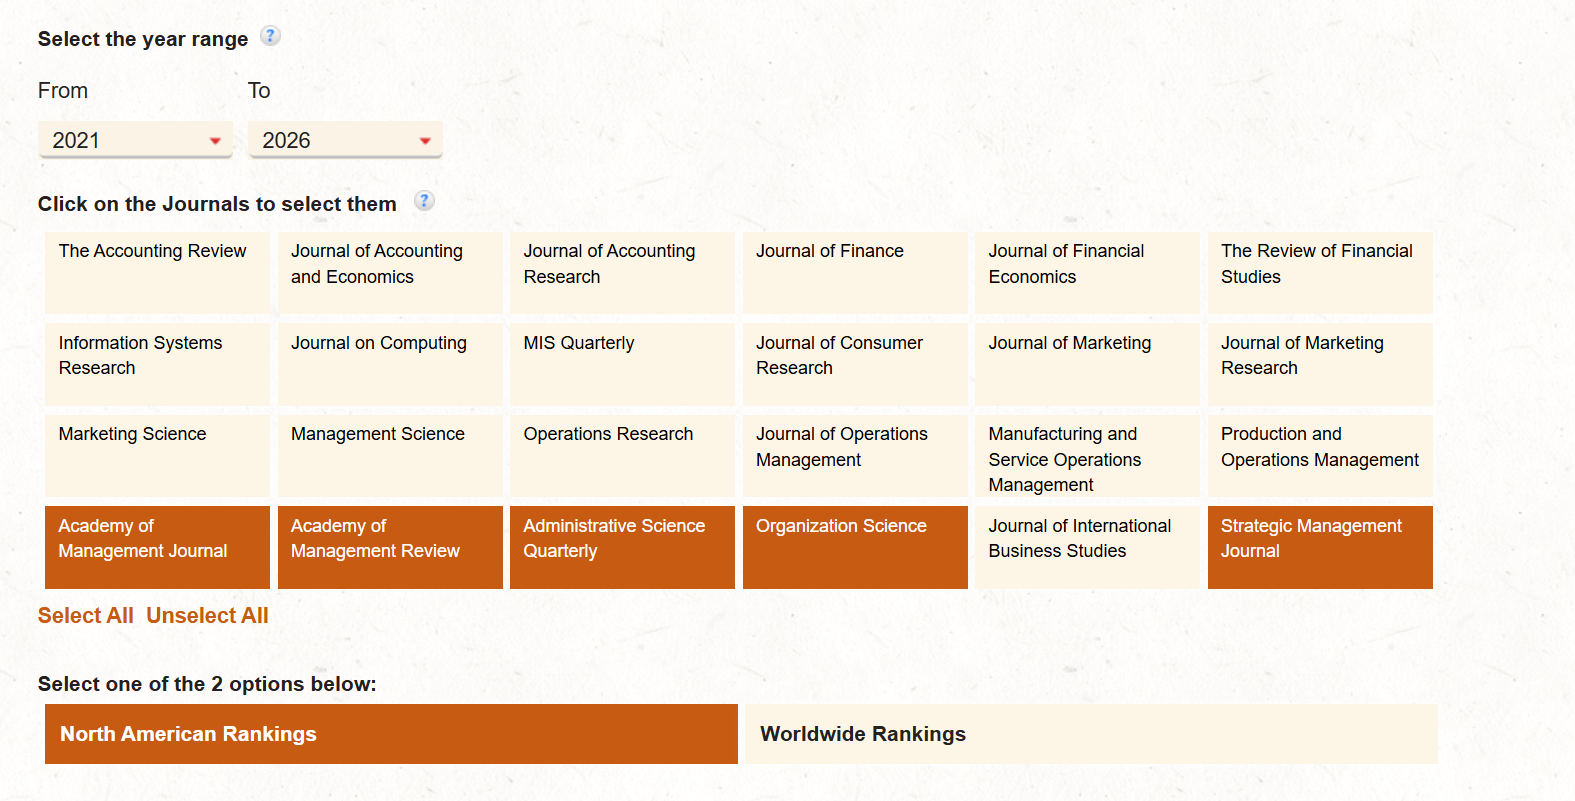1575x801 pixels.
Task: Deselect Academy of Management Journal
Action: pos(157,547)
